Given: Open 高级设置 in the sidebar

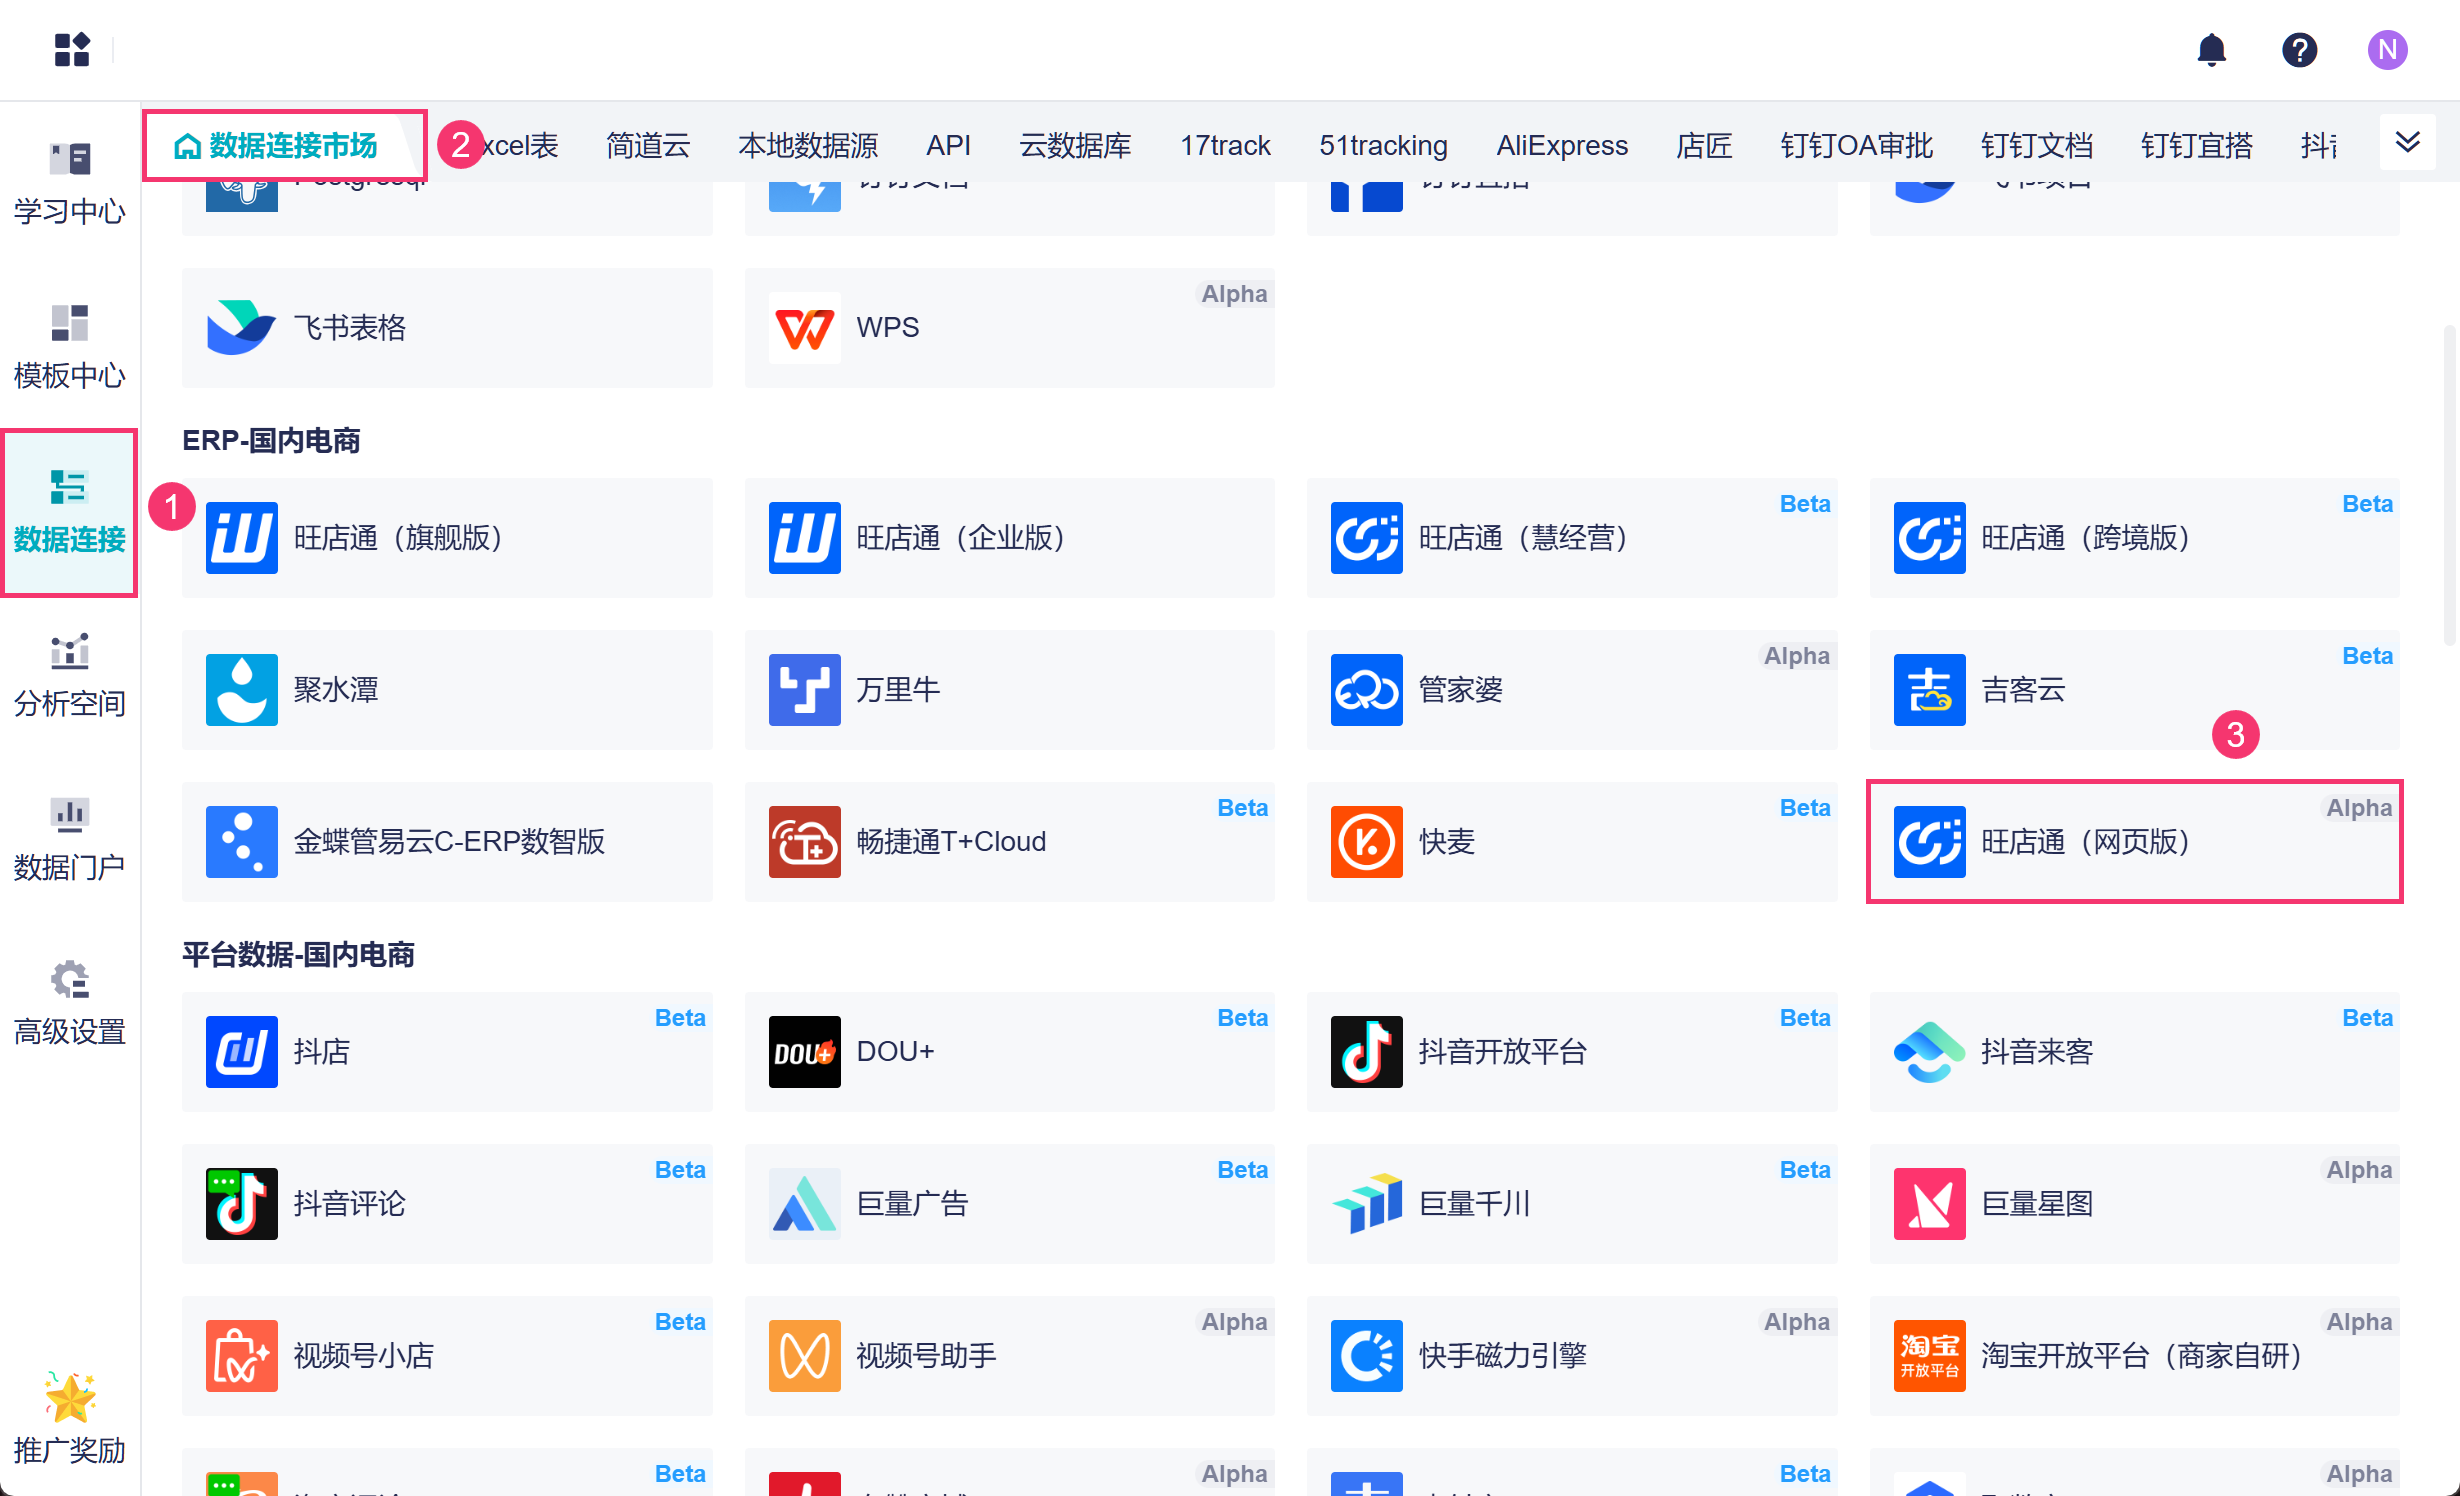Looking at the screenshot, I should pyautogui.click(x=70, y=1004).
